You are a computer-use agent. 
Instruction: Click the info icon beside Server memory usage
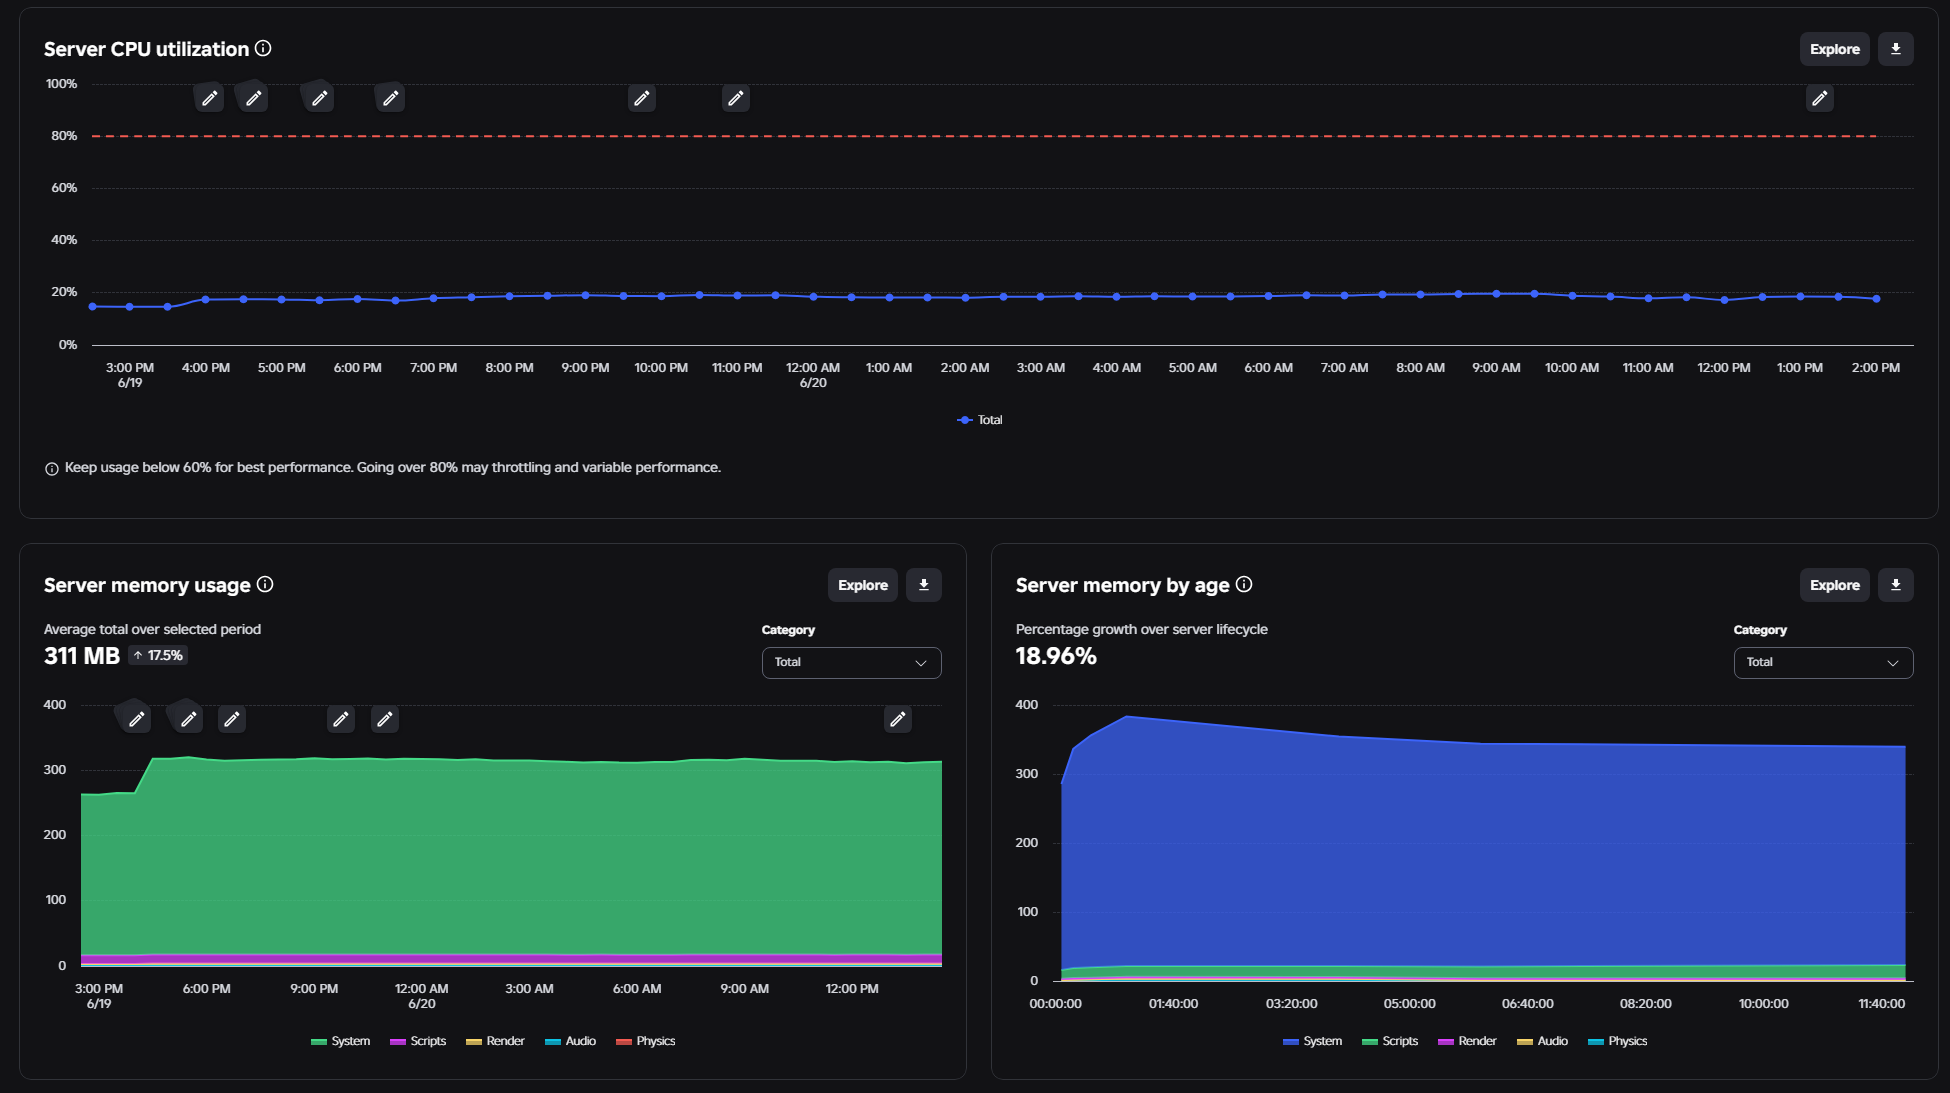tap(265, 584)
